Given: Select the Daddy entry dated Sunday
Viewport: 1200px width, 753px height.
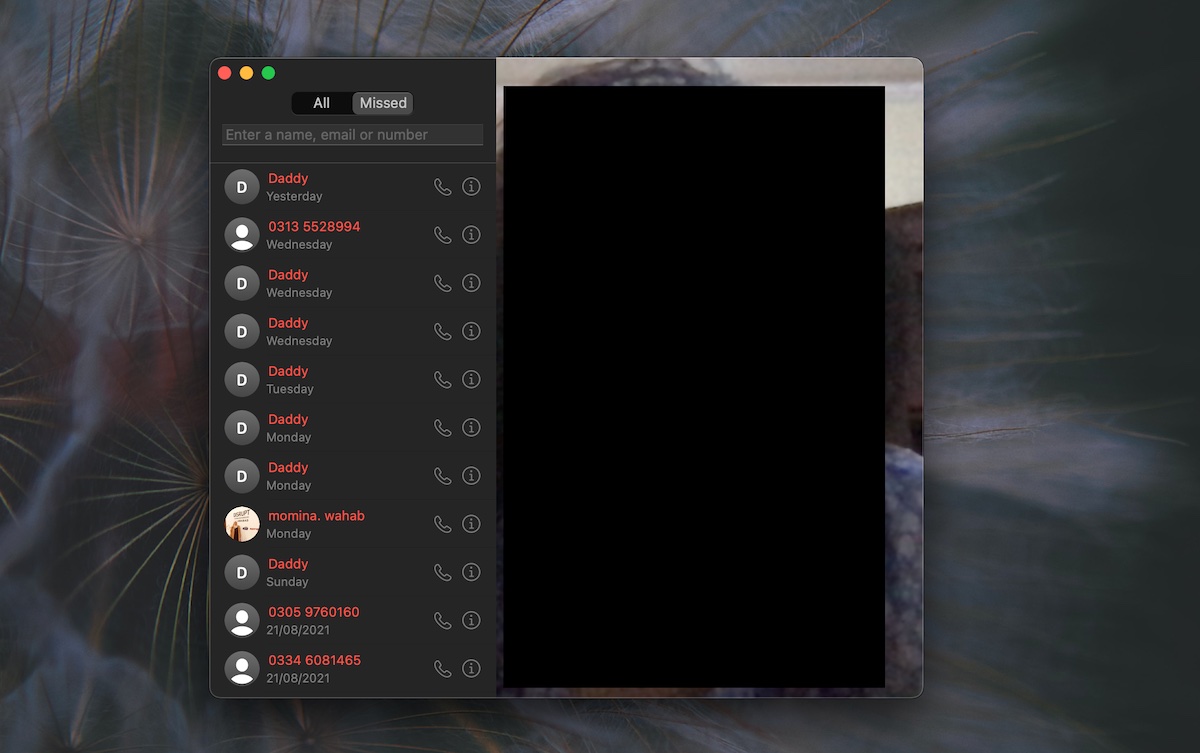Looking at the screenshot, I should (353, 572).
